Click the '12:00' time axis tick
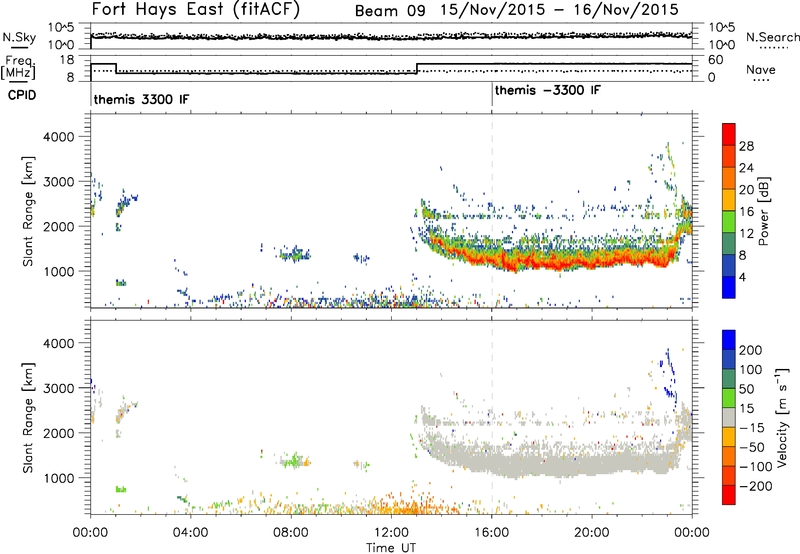Image resolution: width=800 pixels, height=554 pixels. pyautogui.click(x=391, y=533)
